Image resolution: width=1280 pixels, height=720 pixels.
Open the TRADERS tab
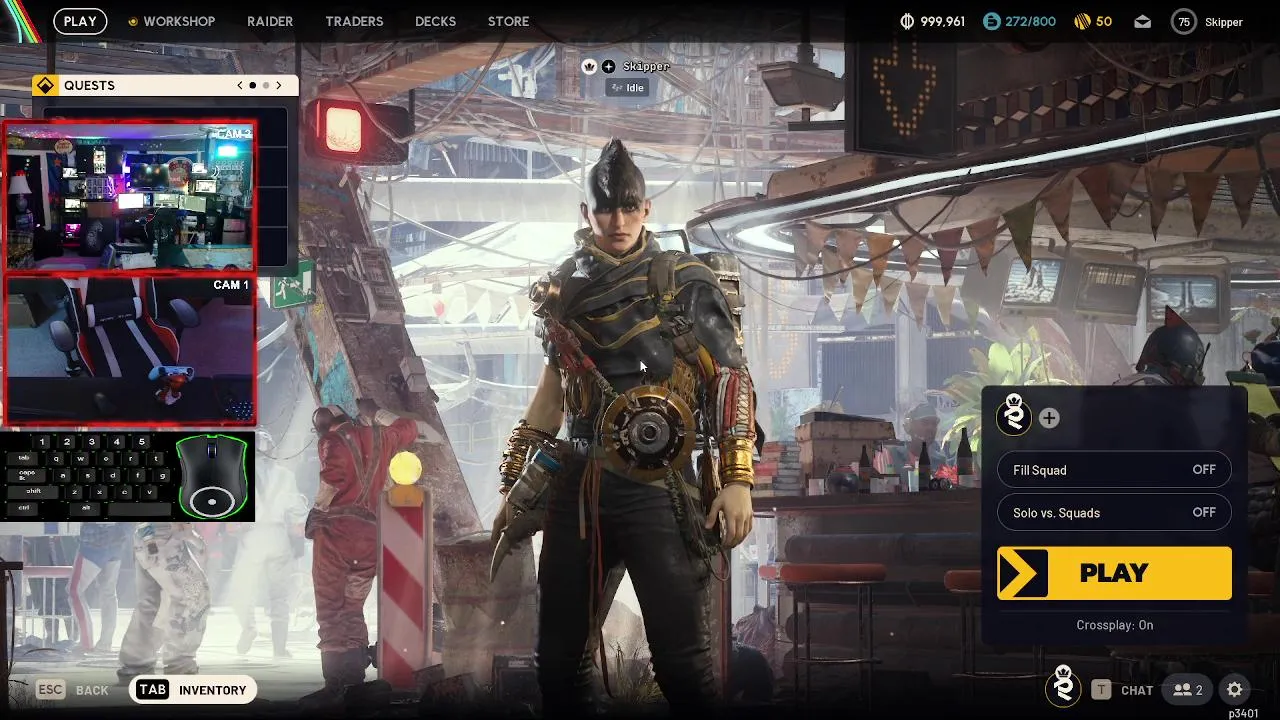tap(354, 21)
